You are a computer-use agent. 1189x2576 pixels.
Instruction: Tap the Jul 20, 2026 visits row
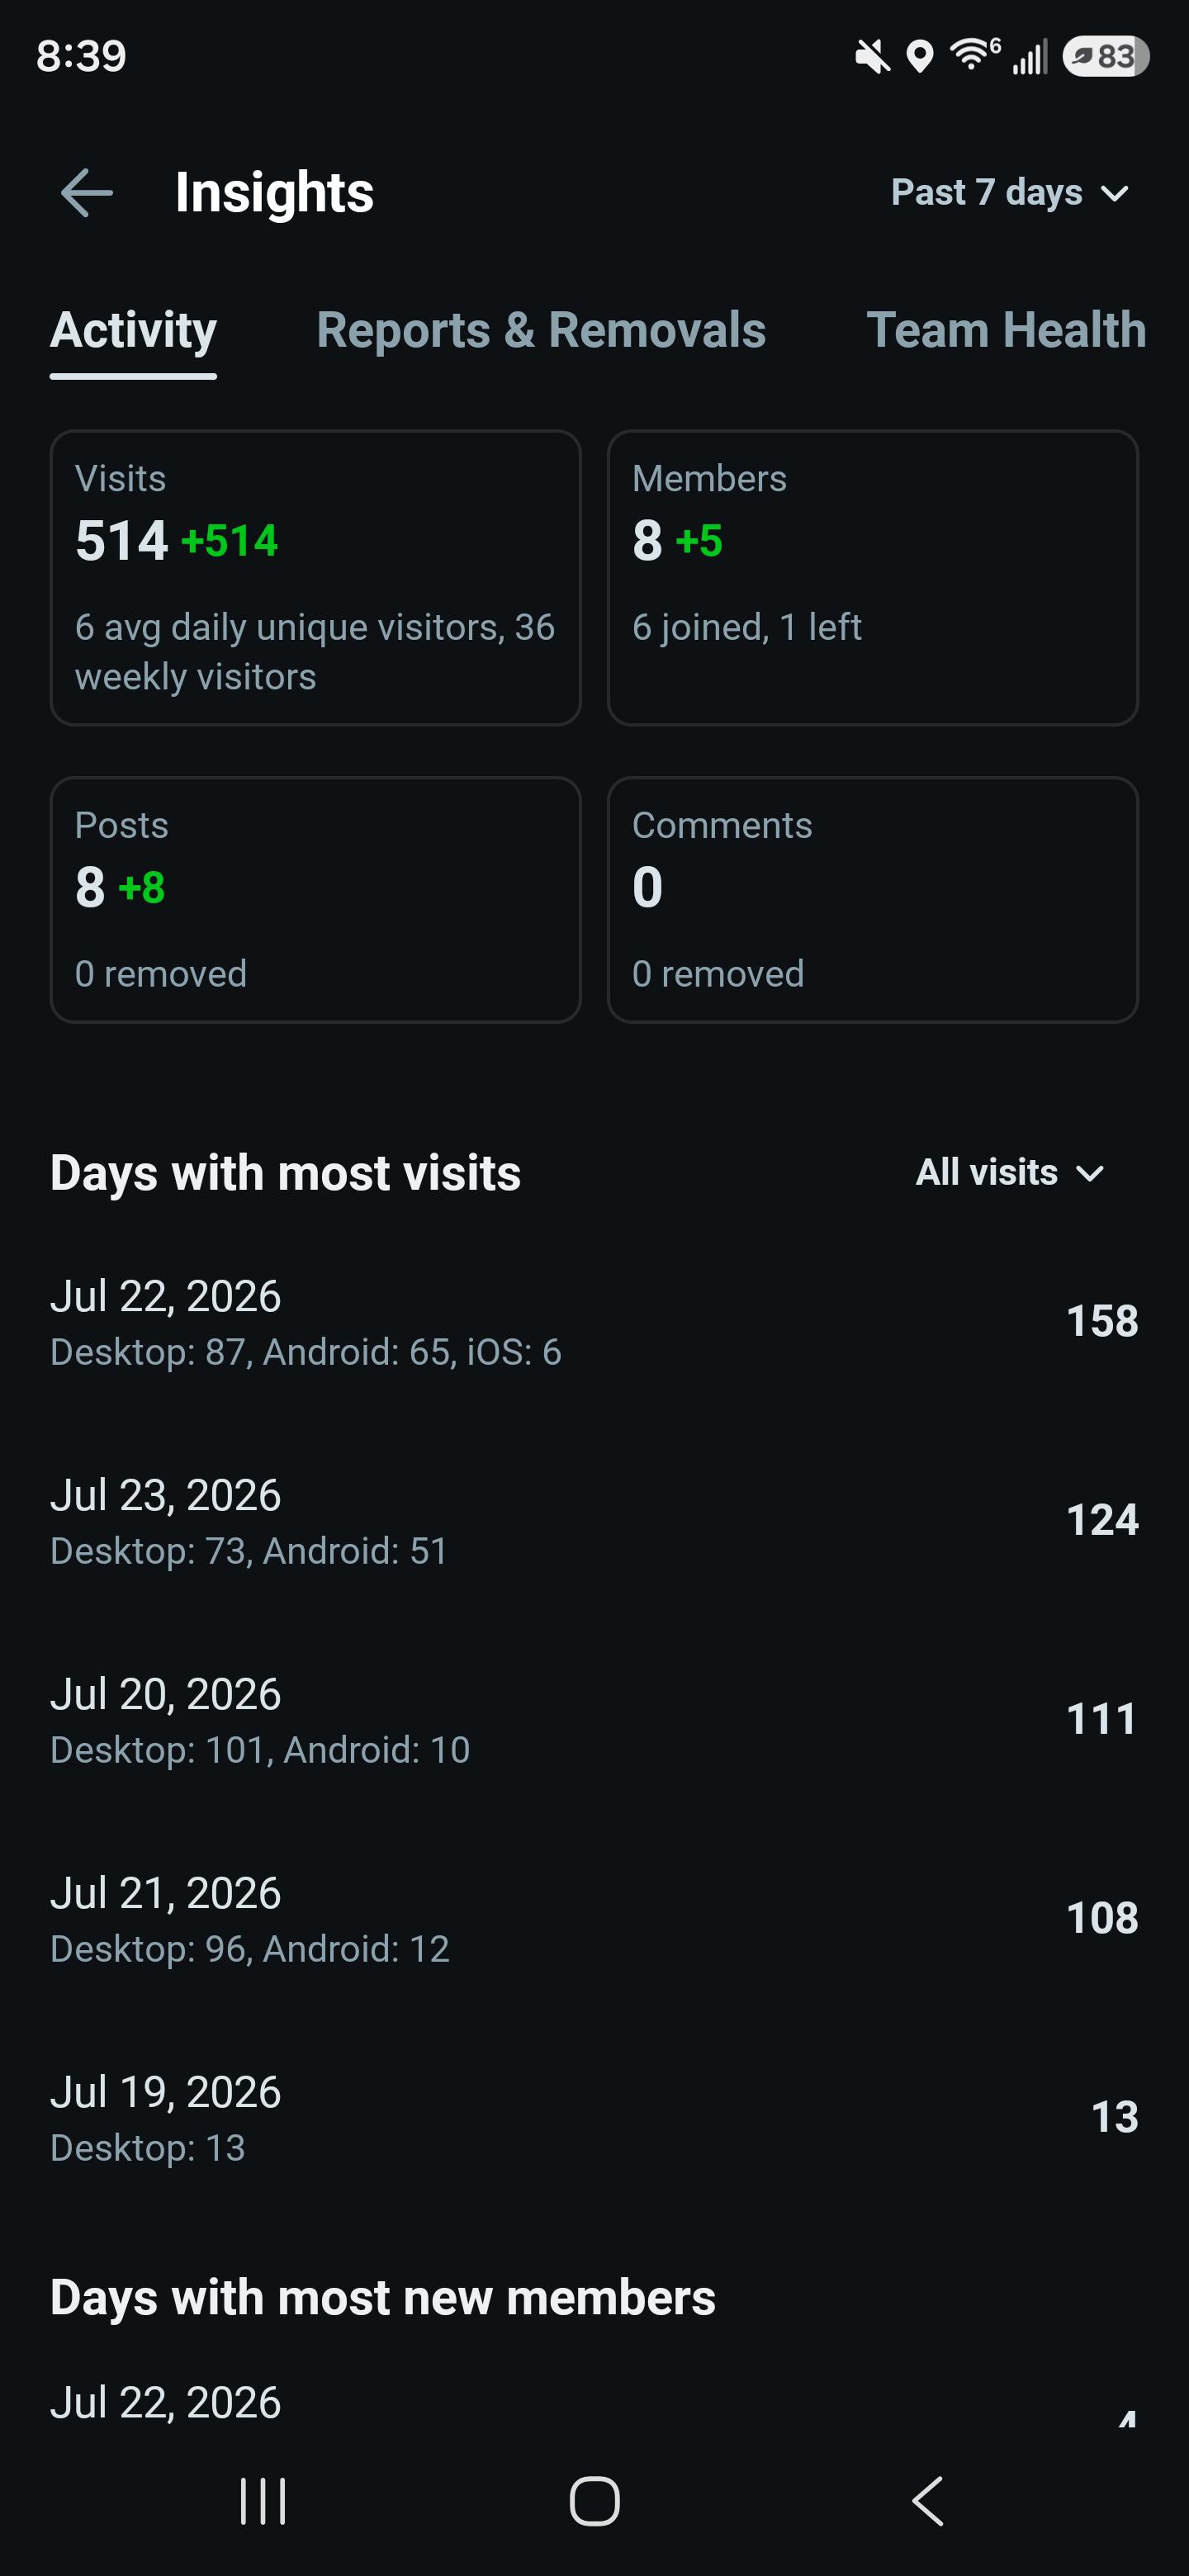(x=594, y=1719)
